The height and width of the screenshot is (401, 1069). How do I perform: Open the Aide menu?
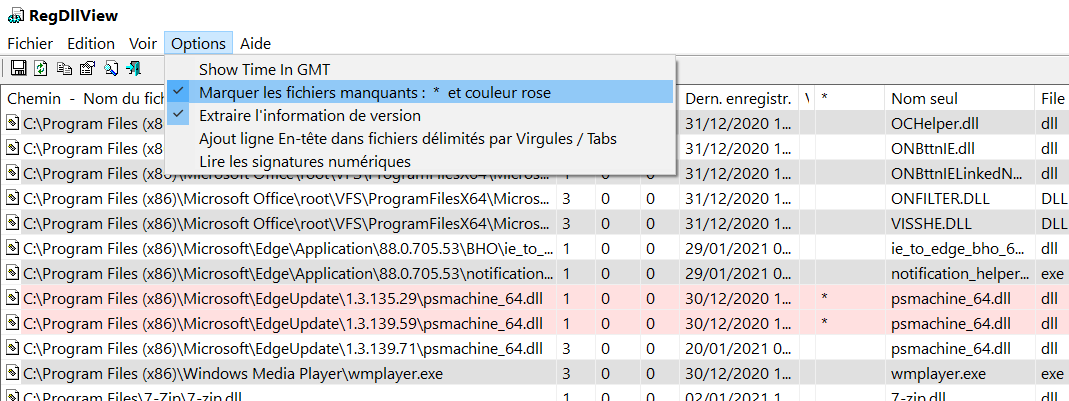[x=256, y=44]
